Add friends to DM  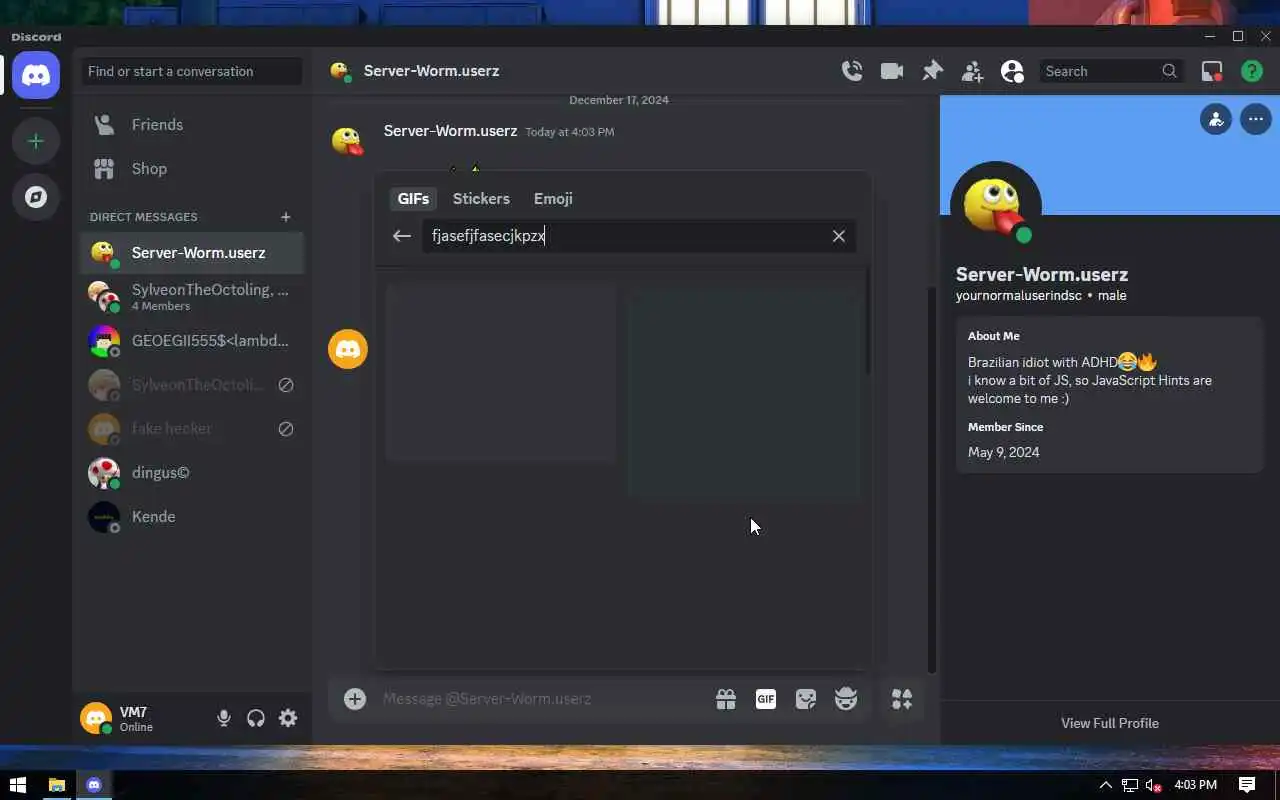[x=972, y=71]
